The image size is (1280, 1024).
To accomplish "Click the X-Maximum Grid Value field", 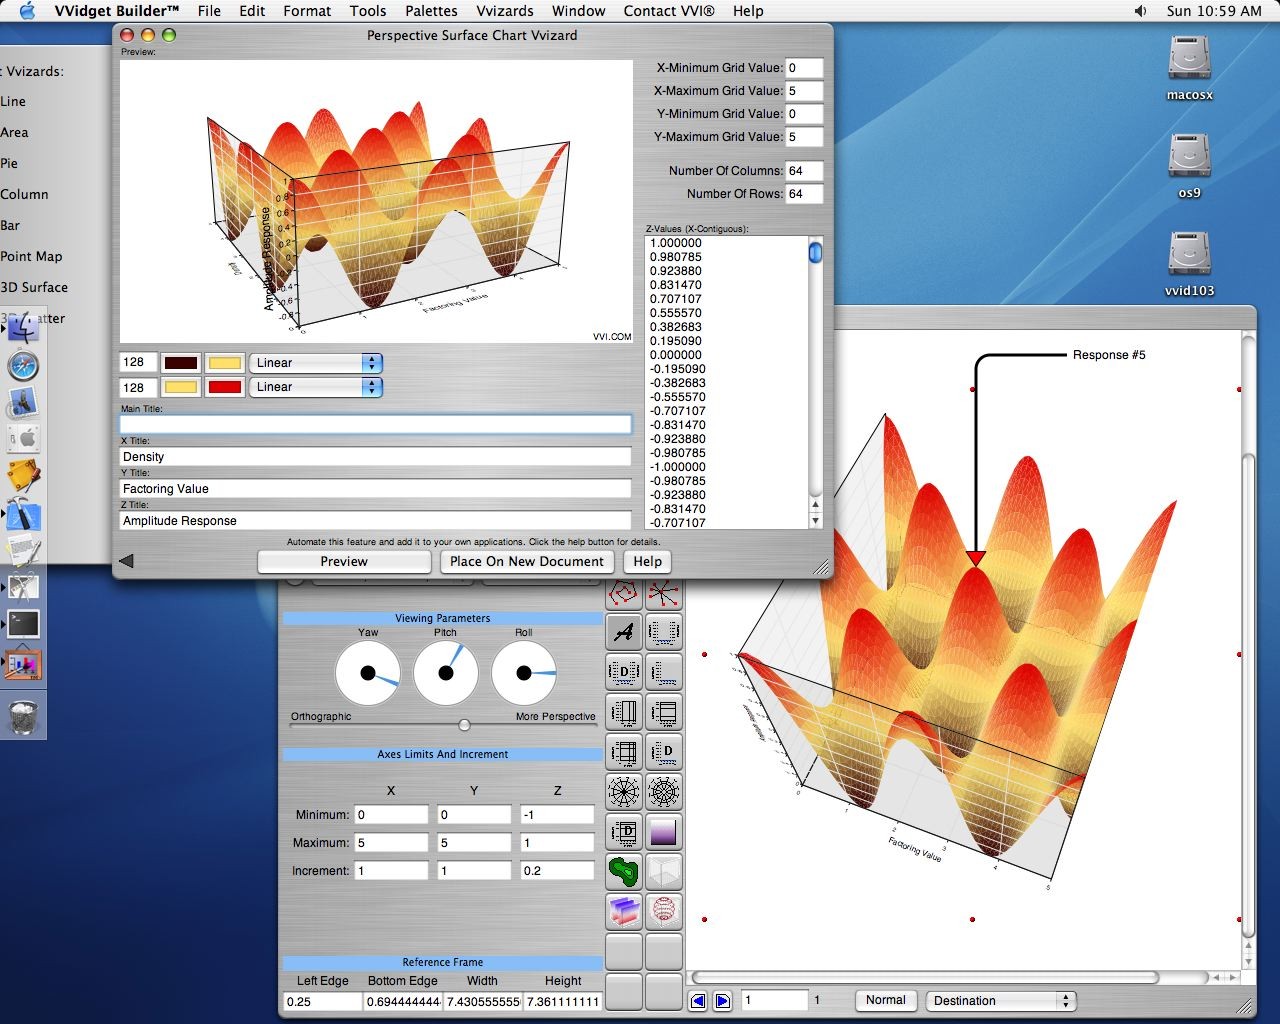I will tap(804, 91).
